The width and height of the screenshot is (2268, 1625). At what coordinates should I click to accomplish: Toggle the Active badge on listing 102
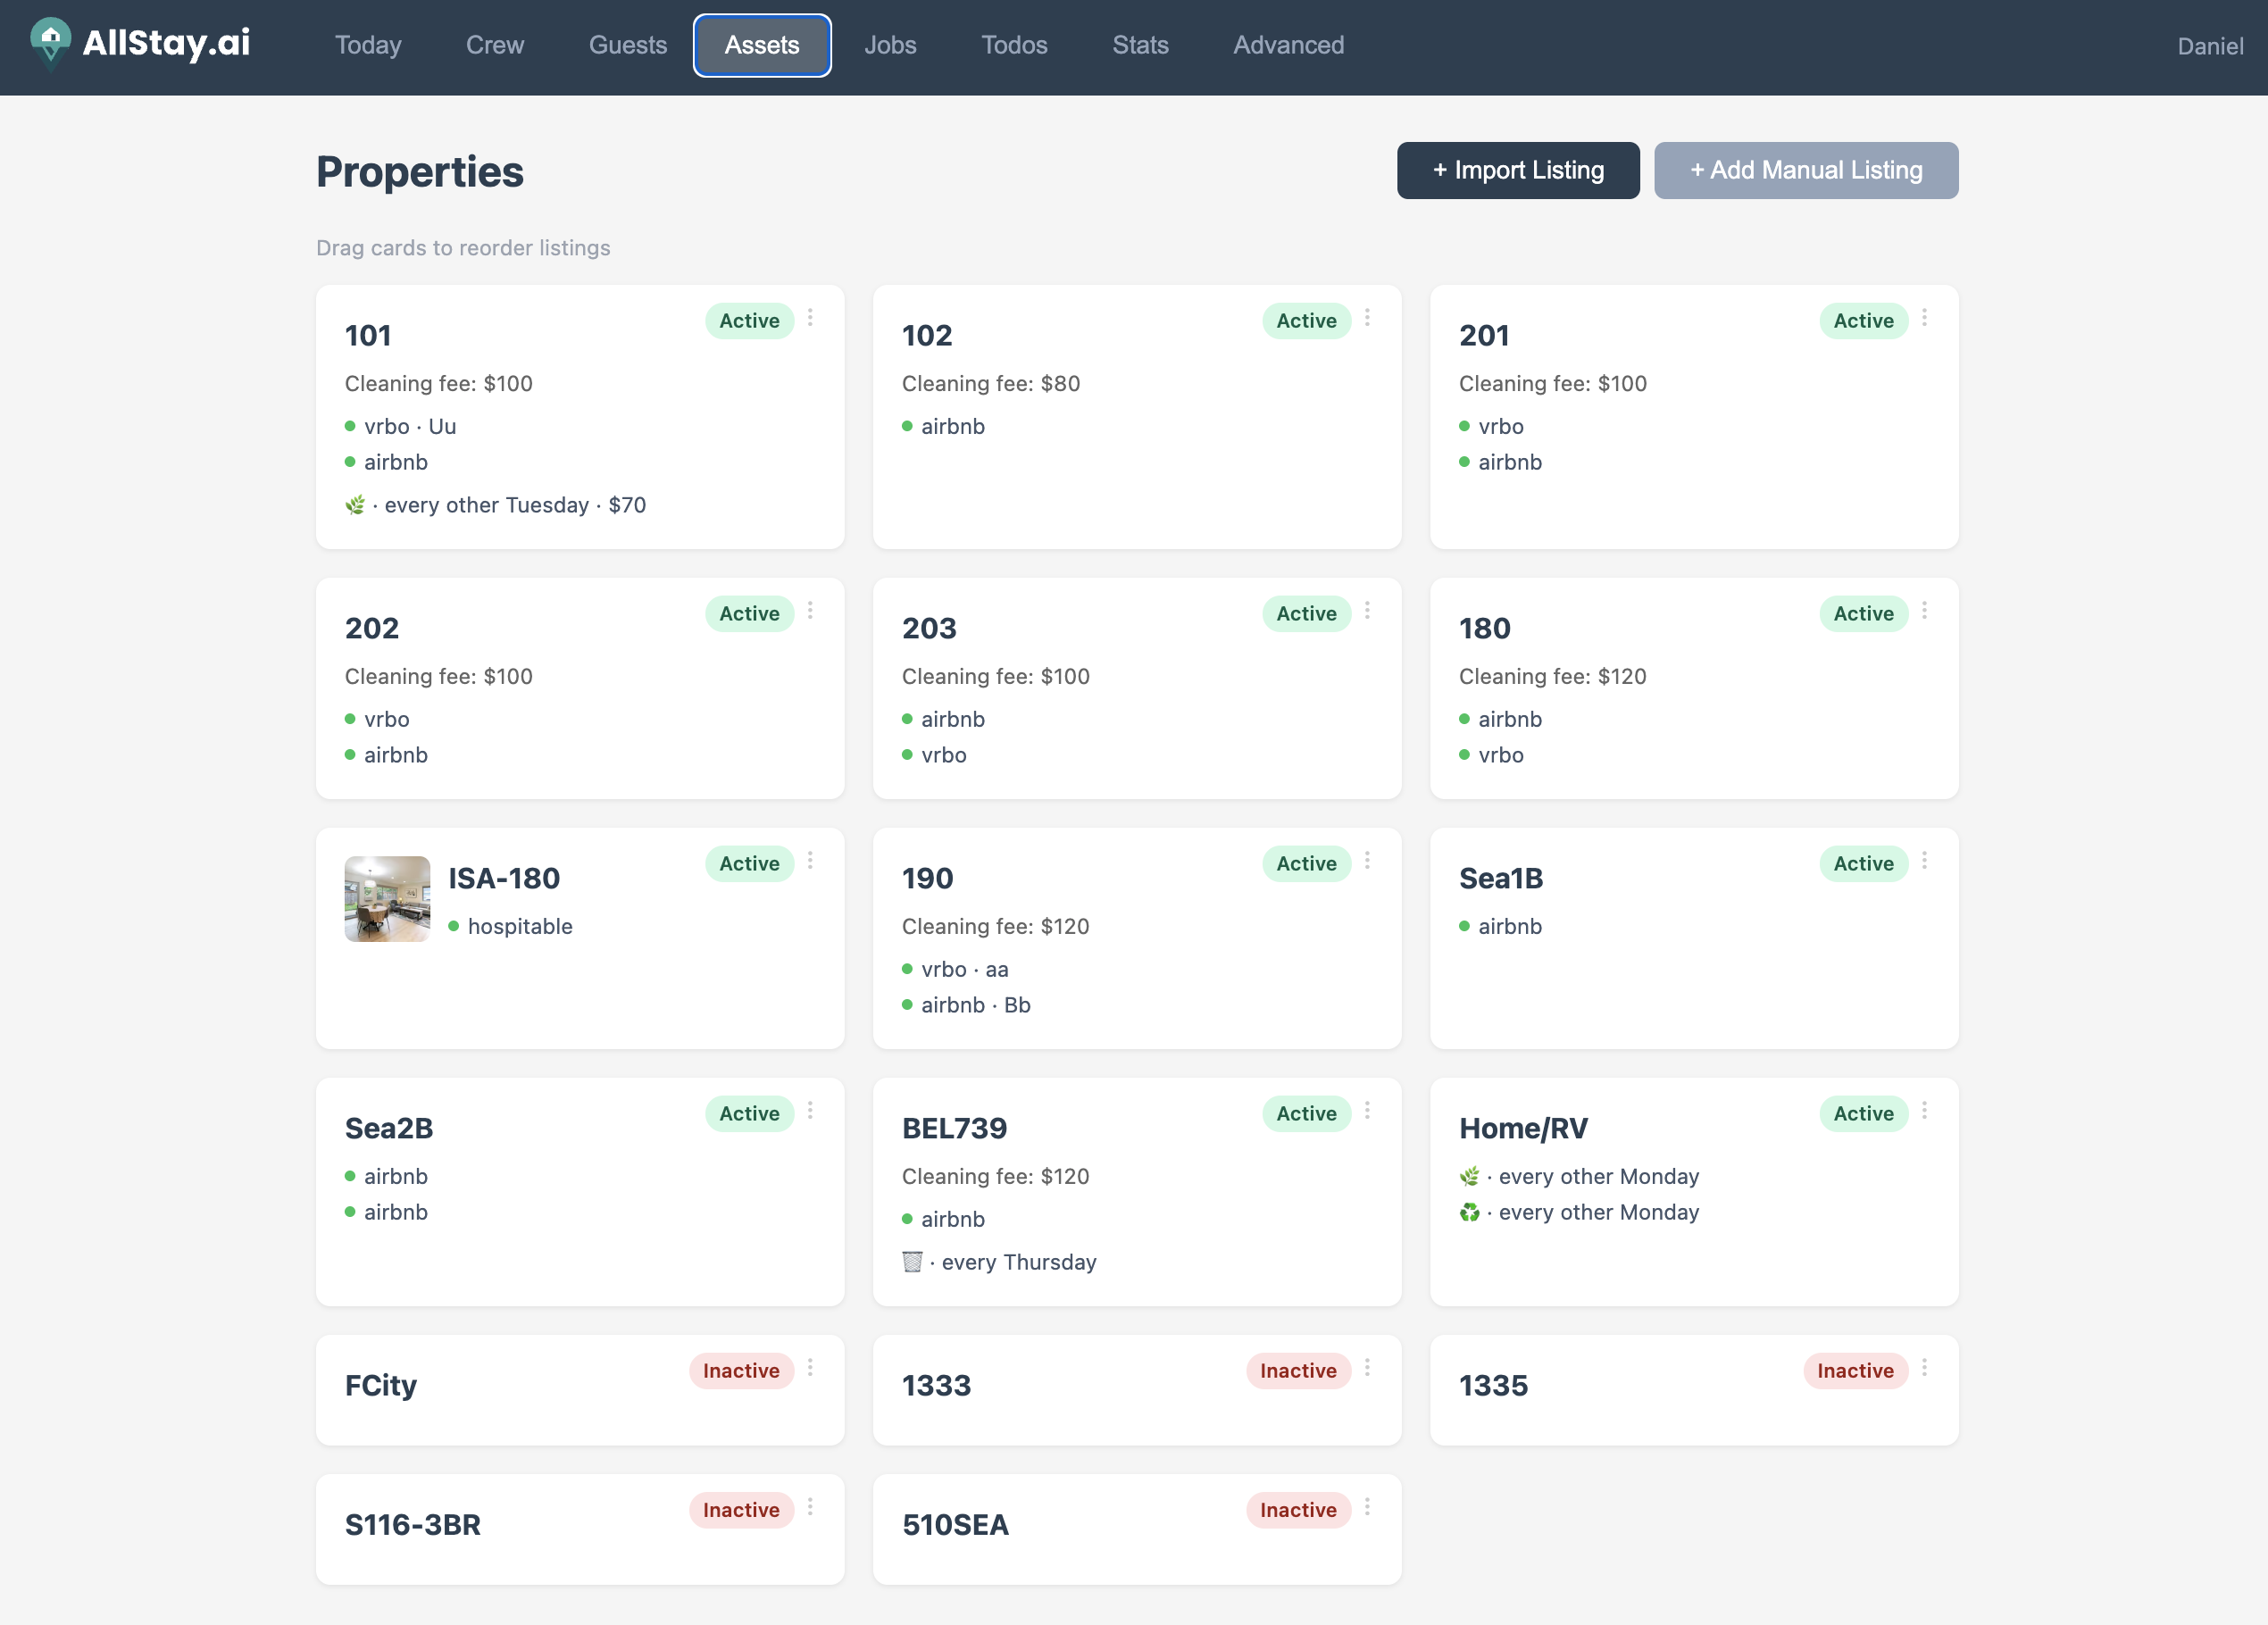click(x=1306, y=320)
